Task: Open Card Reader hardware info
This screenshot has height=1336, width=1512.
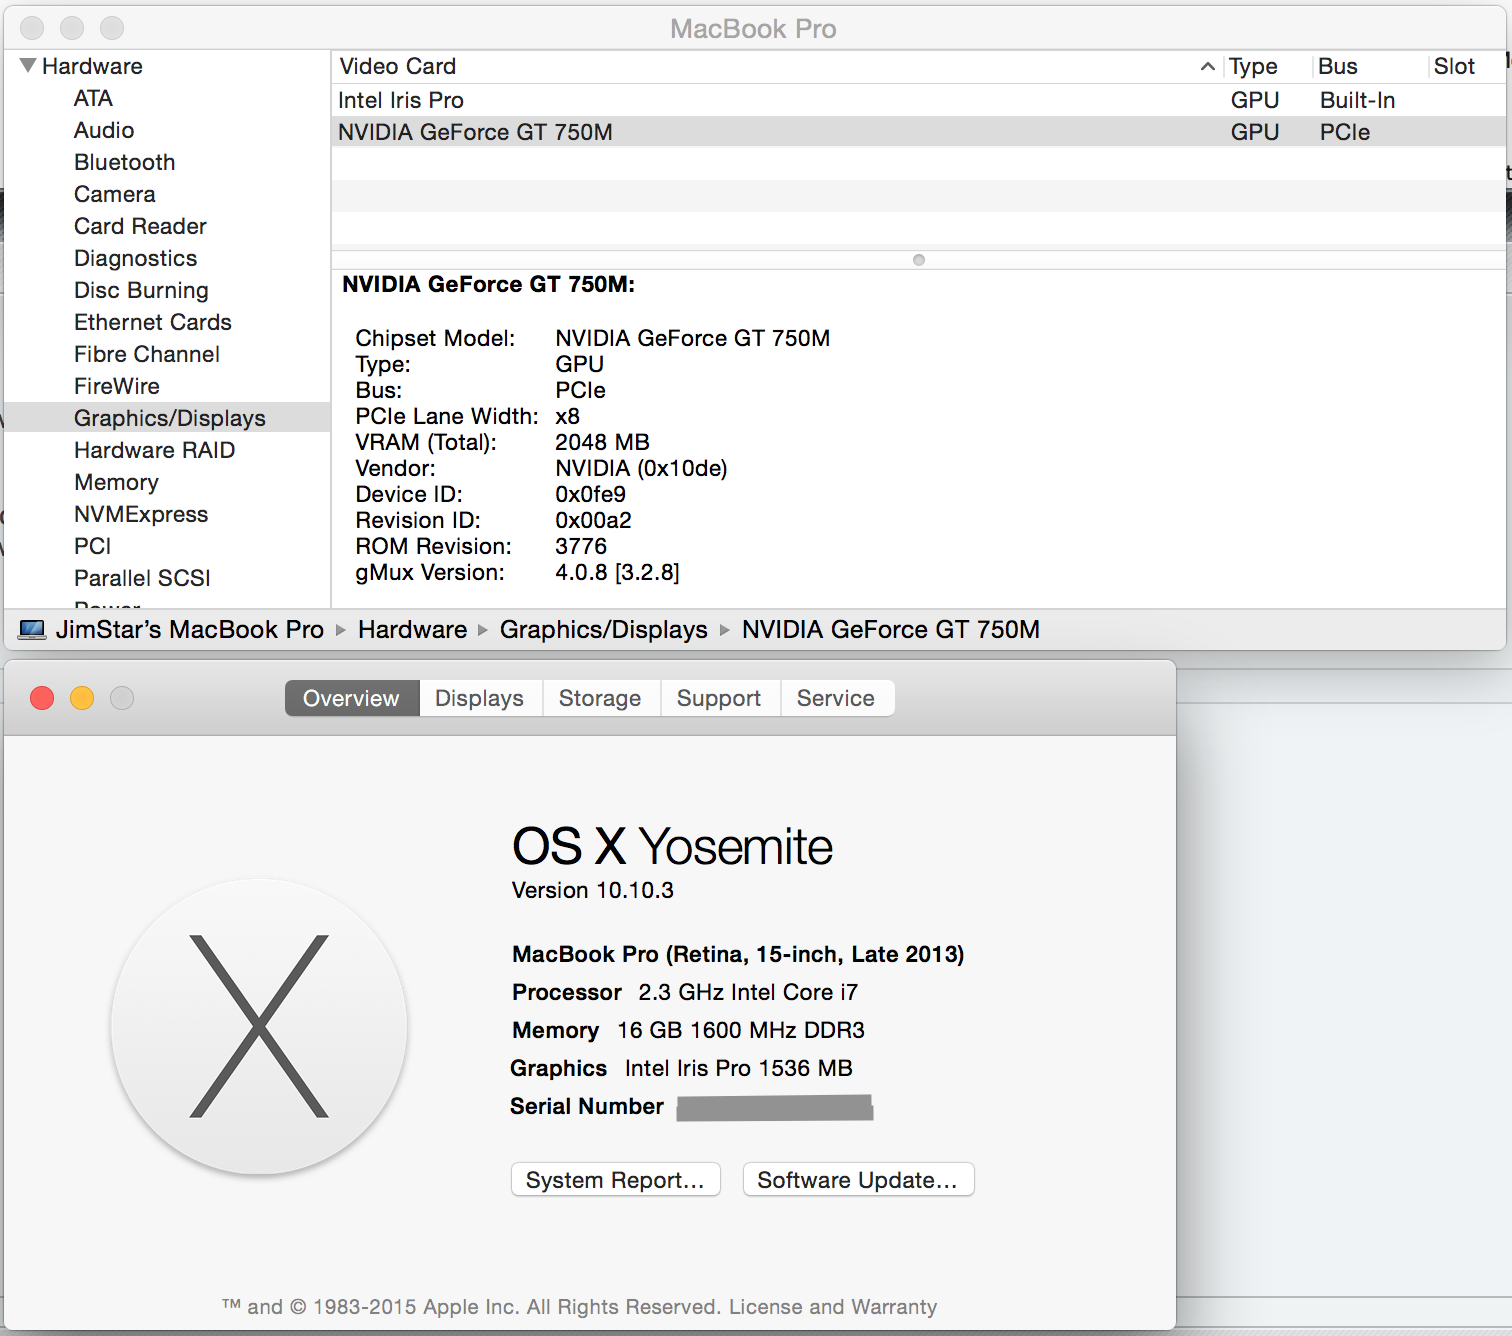Action: [x=140, y=226]
